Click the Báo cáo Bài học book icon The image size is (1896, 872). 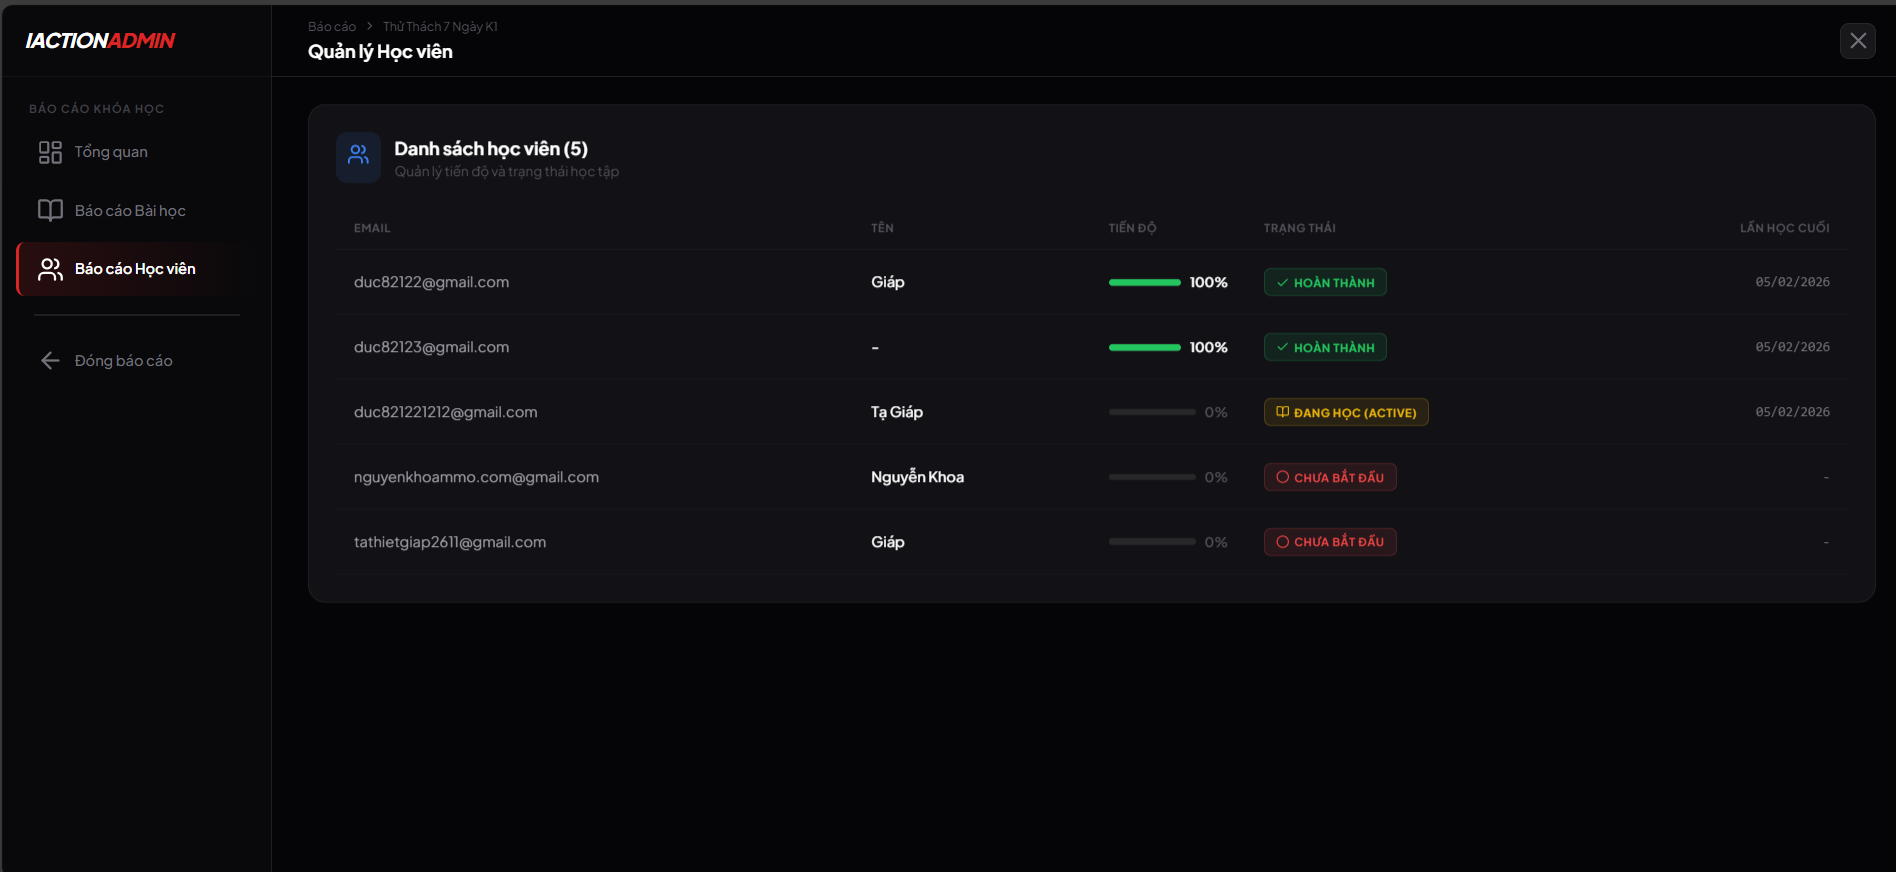[x=50, y=210]
